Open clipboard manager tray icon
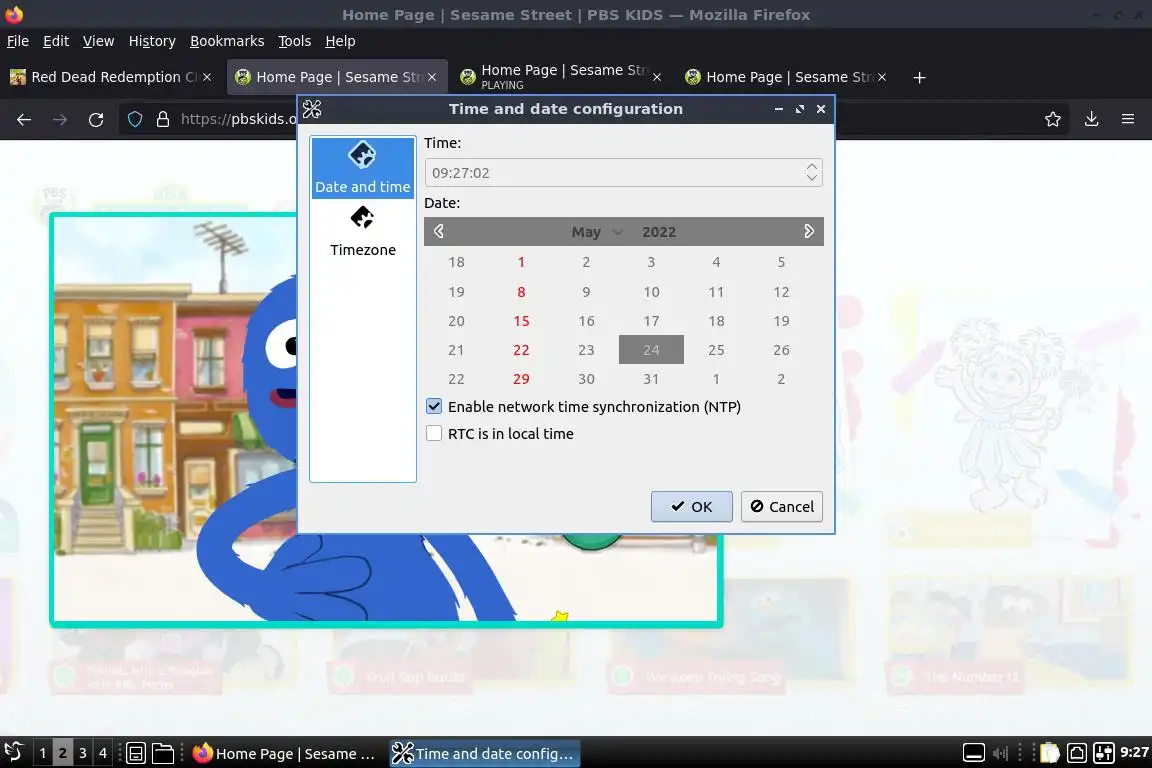 1050,753
